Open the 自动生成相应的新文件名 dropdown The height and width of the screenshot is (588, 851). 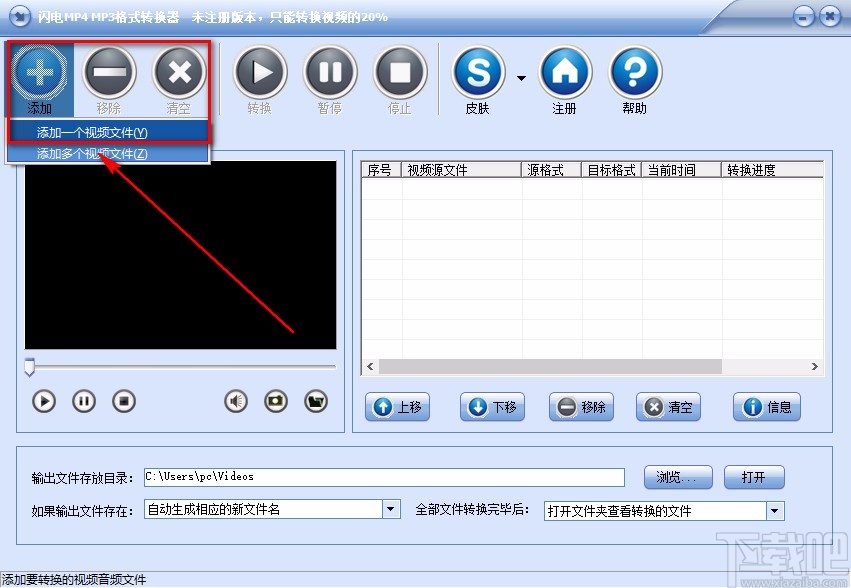tap(390, 510)
